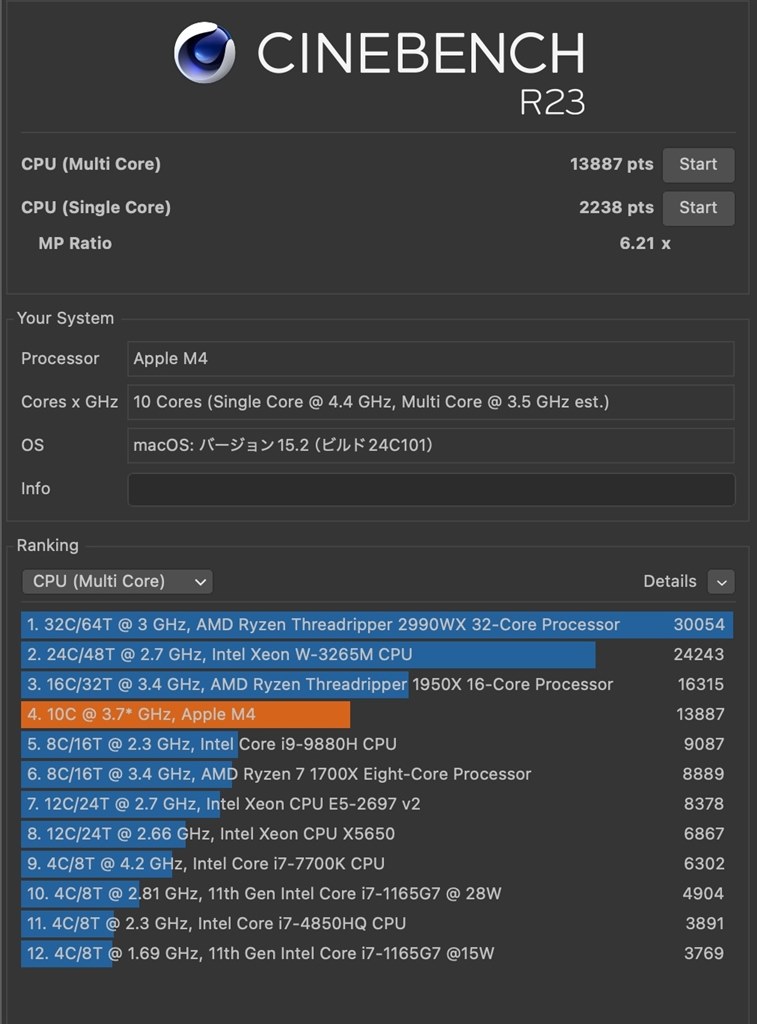Click the 13887 pts multi core score

[x=611, y=164]
